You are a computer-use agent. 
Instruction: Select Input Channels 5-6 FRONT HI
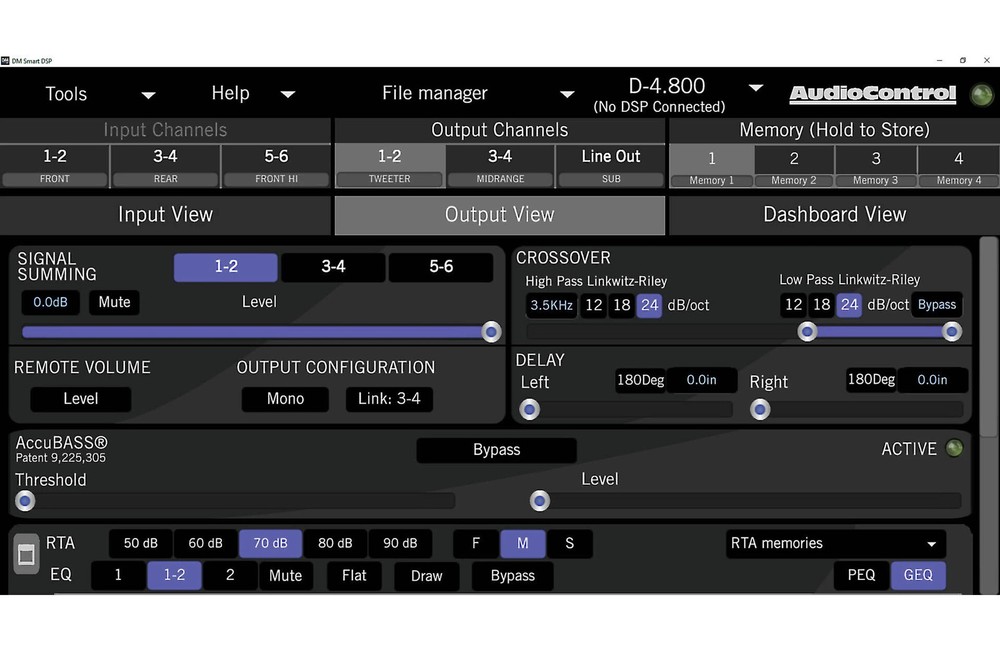276,166
